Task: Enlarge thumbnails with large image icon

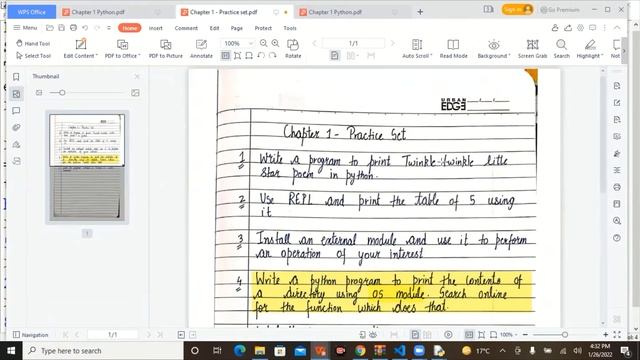Action: coord(135,93)
